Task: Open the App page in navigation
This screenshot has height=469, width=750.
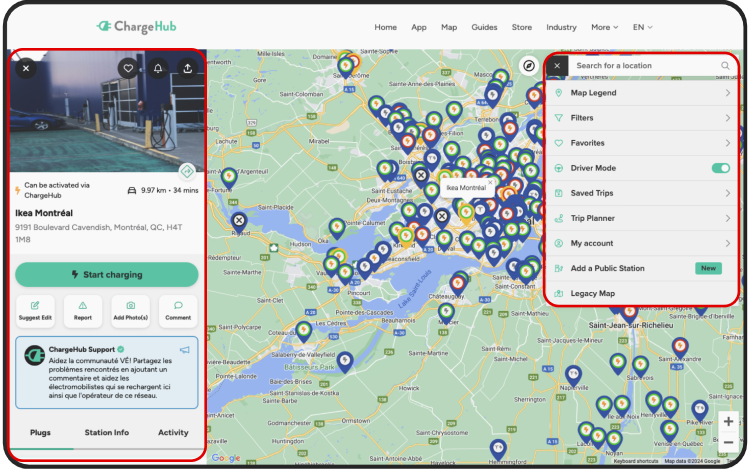Action: coord(419,27)
